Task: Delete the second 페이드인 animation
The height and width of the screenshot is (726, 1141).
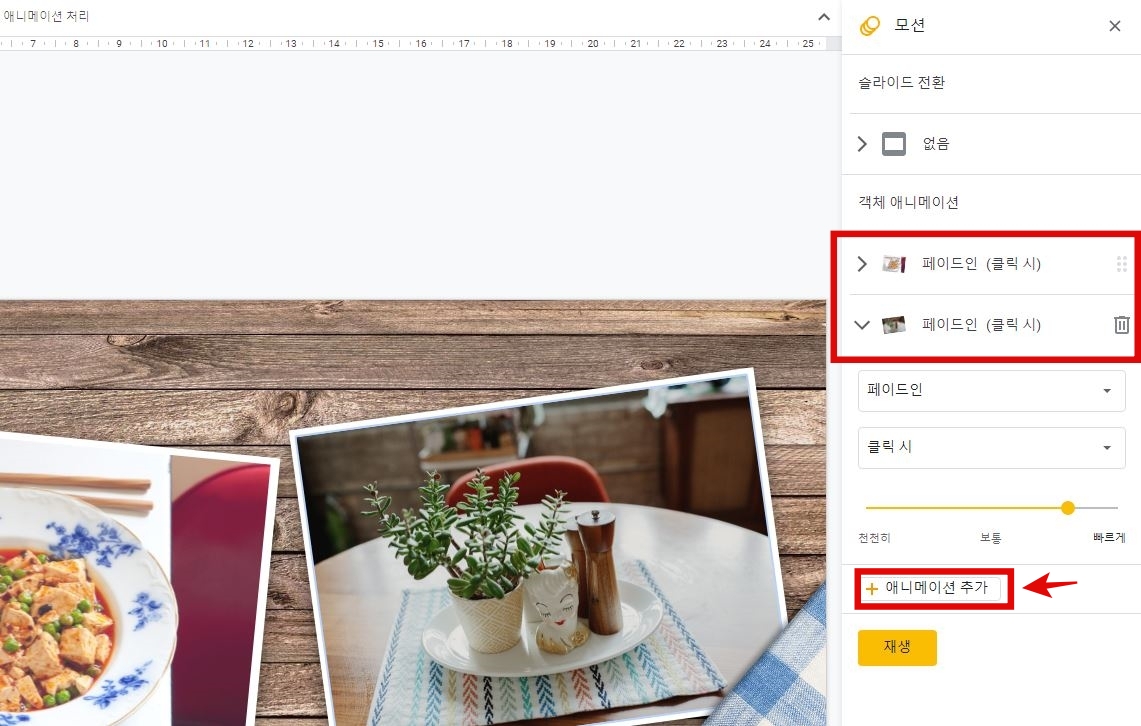Action: pyautogui.click(x=1121, y=324)
